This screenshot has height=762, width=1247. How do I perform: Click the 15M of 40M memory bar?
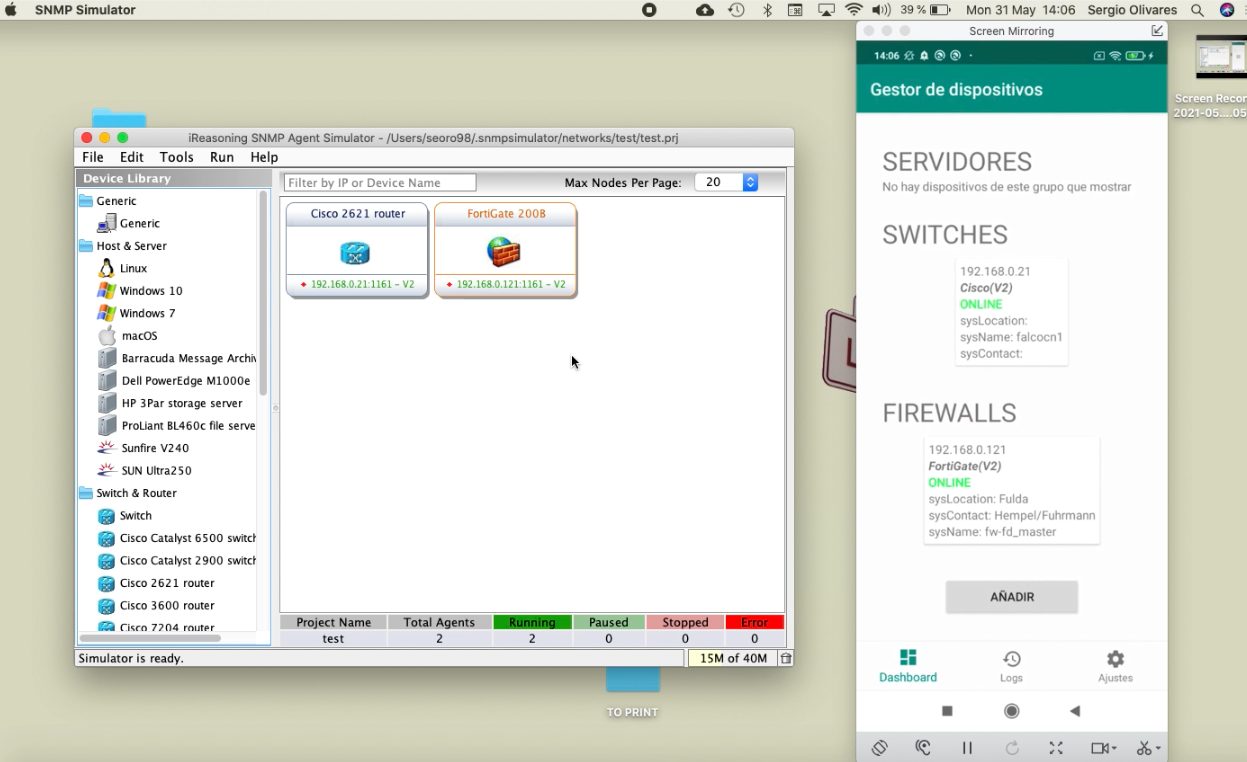[733, 658]
